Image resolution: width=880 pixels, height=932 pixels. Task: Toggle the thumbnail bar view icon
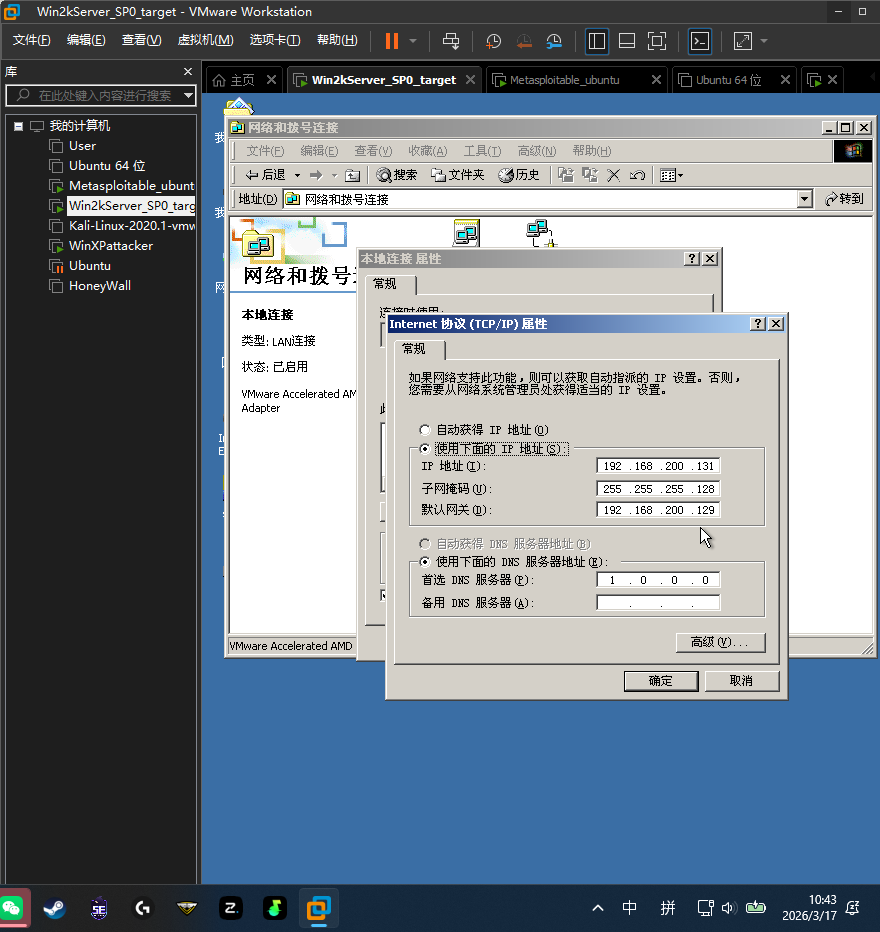point(627,41)
